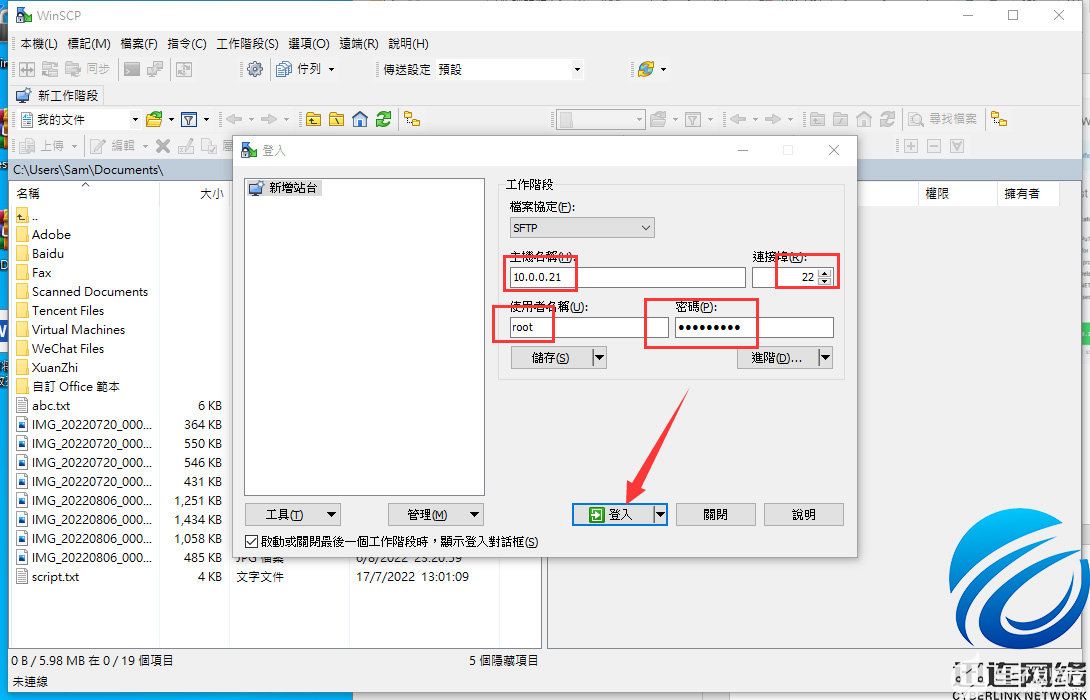
Task: Go to parent directory in local panel
Action: (x=314, y=120)
